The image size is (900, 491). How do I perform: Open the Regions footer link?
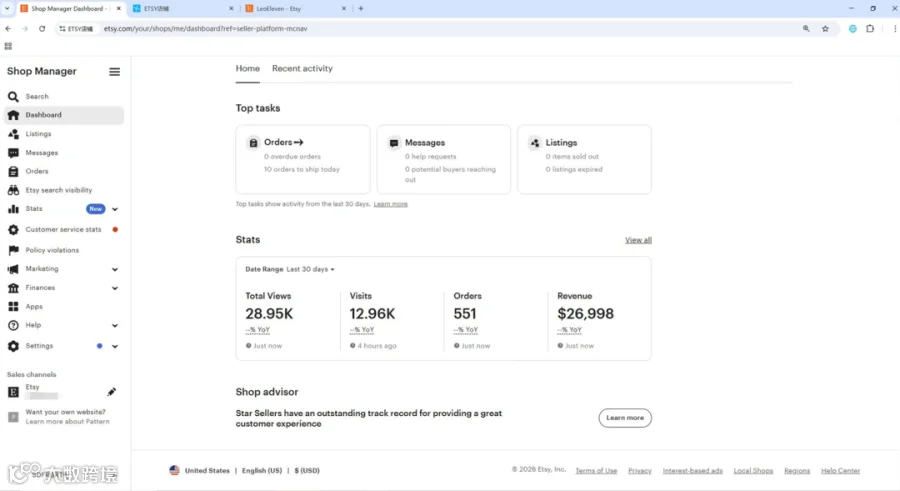[x=797, y=470]
